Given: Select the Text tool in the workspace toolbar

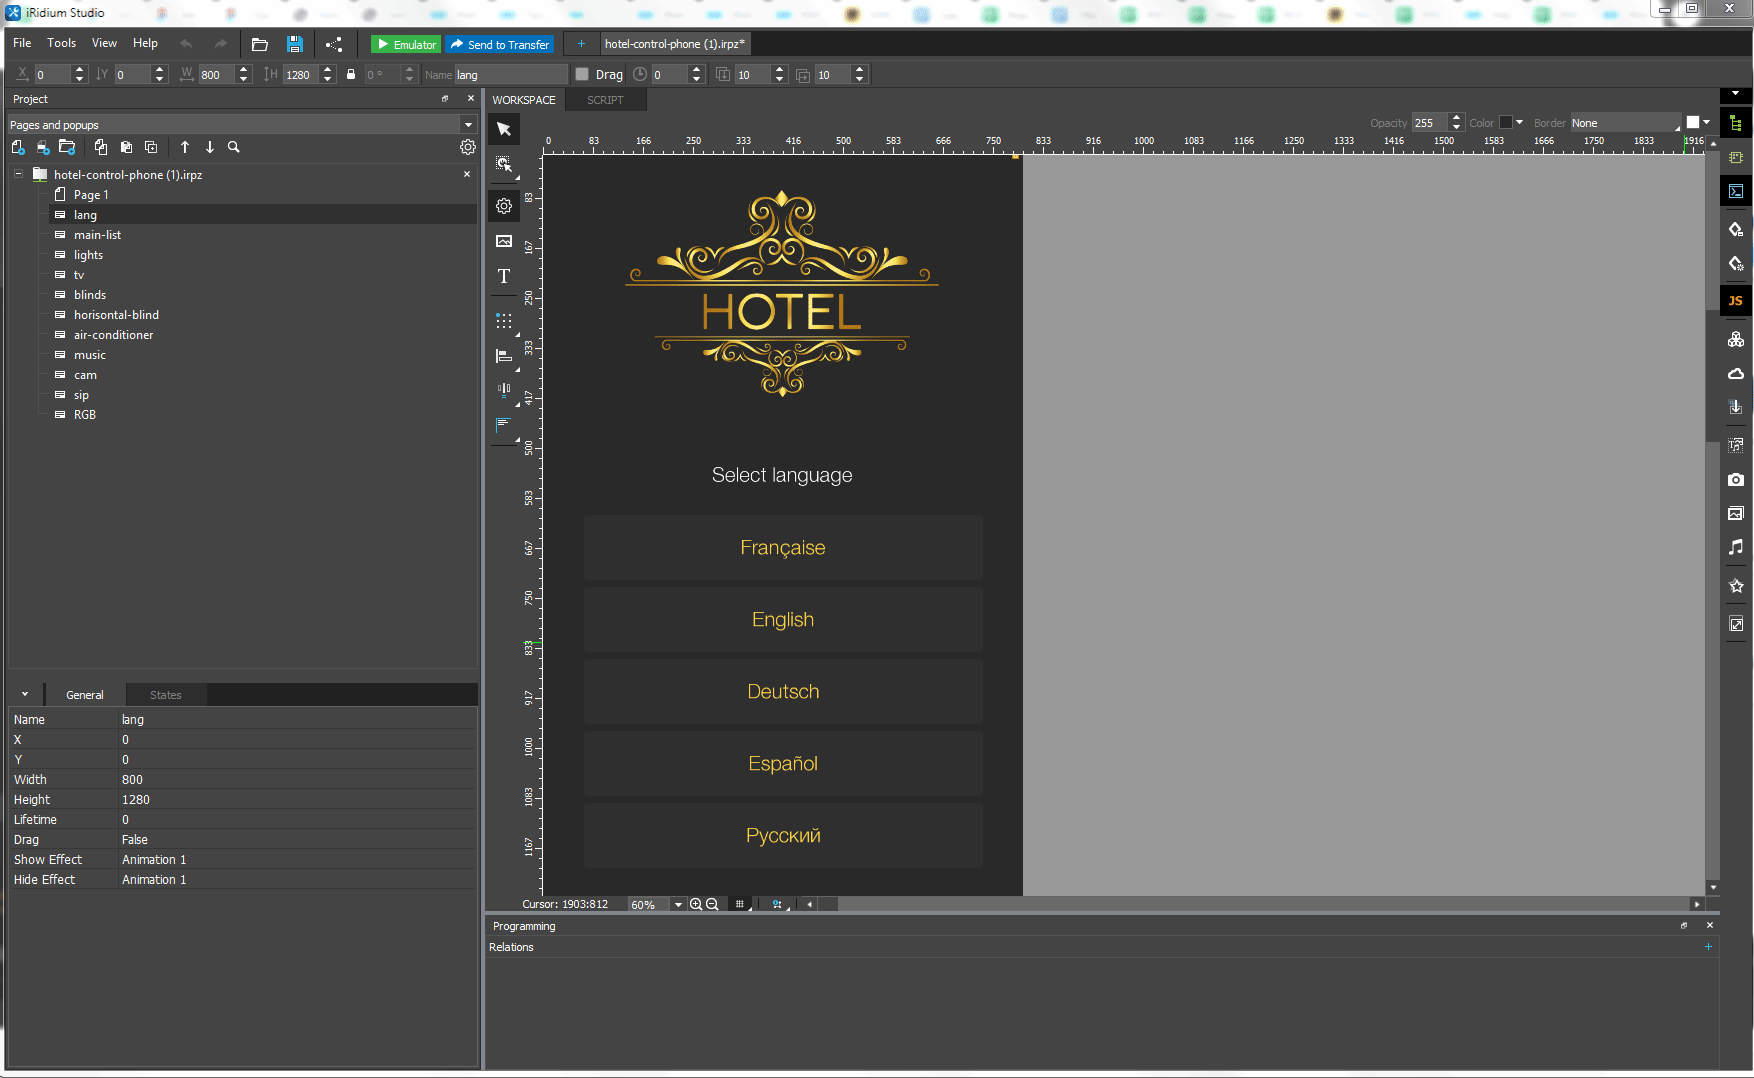Looking at the screenshot, I should [504, 277].
